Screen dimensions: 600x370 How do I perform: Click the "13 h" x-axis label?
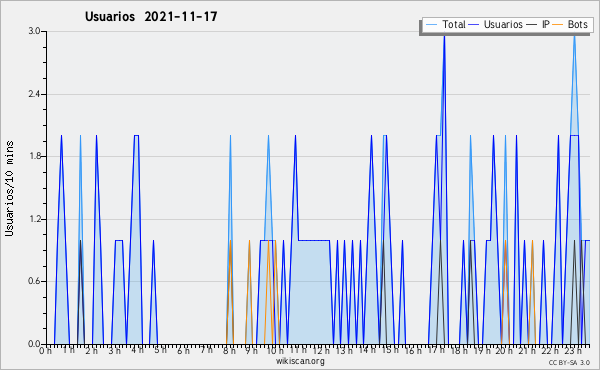pos(344,351)
